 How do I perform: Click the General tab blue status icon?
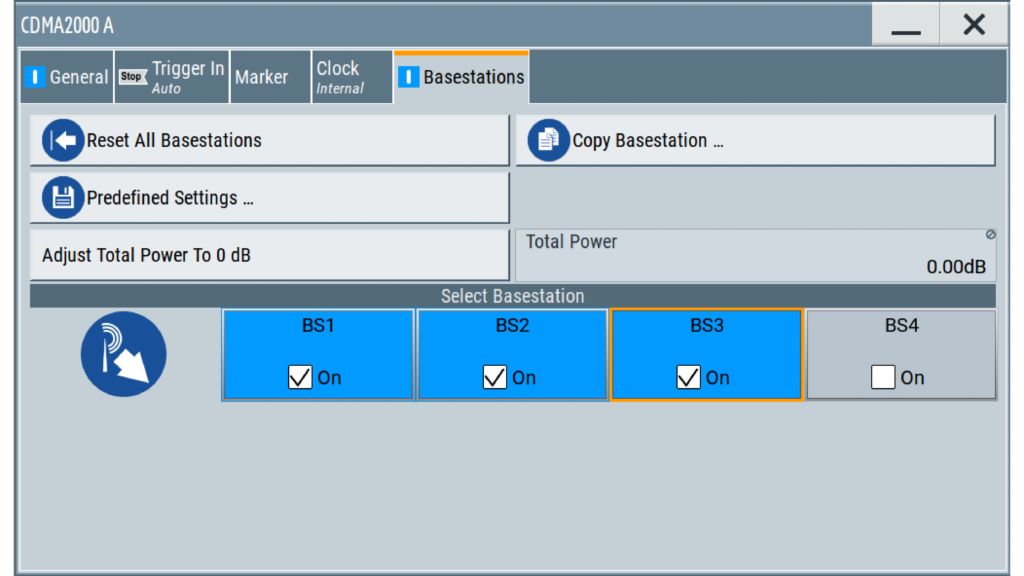pos(35,77)
